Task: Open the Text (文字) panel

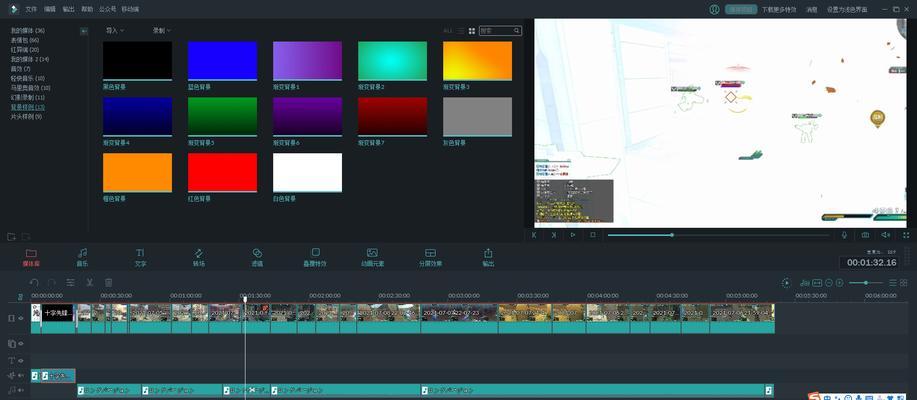Action: click(140, 257)
